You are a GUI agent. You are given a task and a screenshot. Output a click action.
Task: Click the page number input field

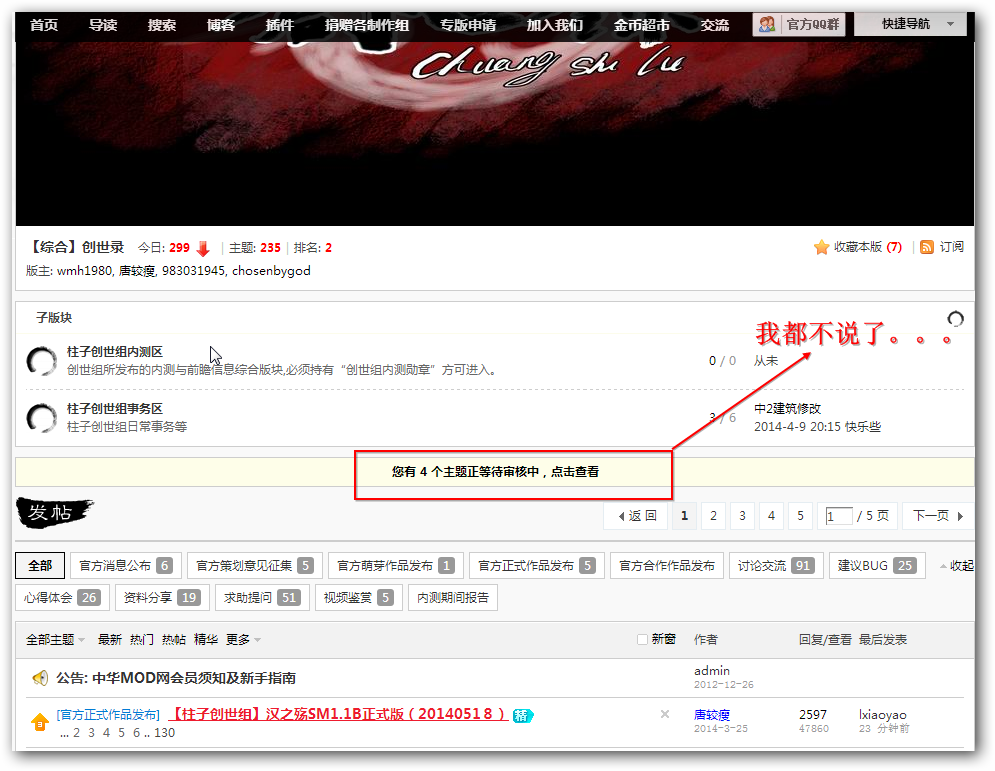[838, 516]
